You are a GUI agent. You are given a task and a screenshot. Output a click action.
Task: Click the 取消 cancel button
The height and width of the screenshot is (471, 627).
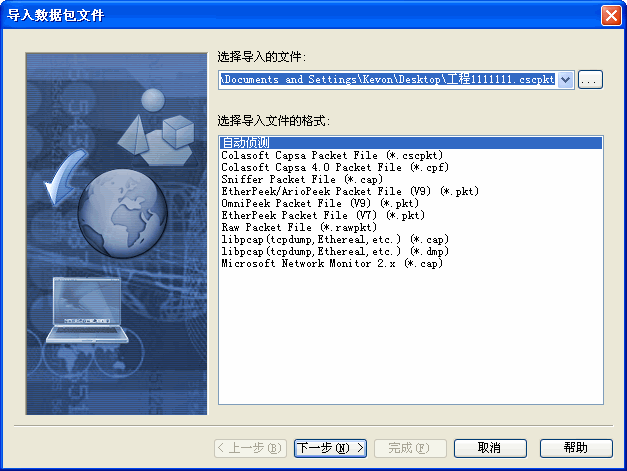tap(490, 448)
